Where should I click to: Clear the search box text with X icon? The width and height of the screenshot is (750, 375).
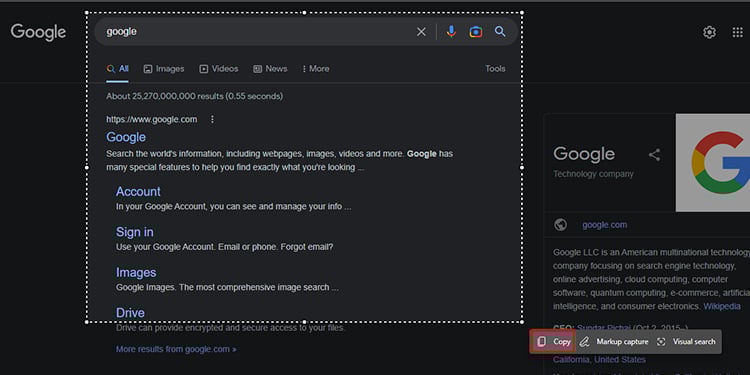click(x=421, y=32)
